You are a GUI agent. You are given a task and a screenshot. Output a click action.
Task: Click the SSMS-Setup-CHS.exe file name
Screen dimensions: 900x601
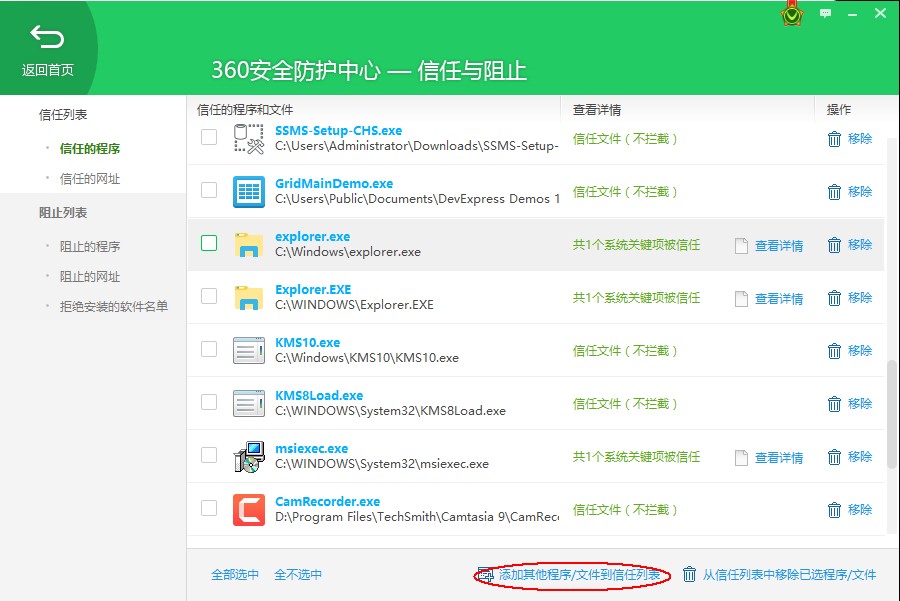pyautogui.click(x=338, y=130)
